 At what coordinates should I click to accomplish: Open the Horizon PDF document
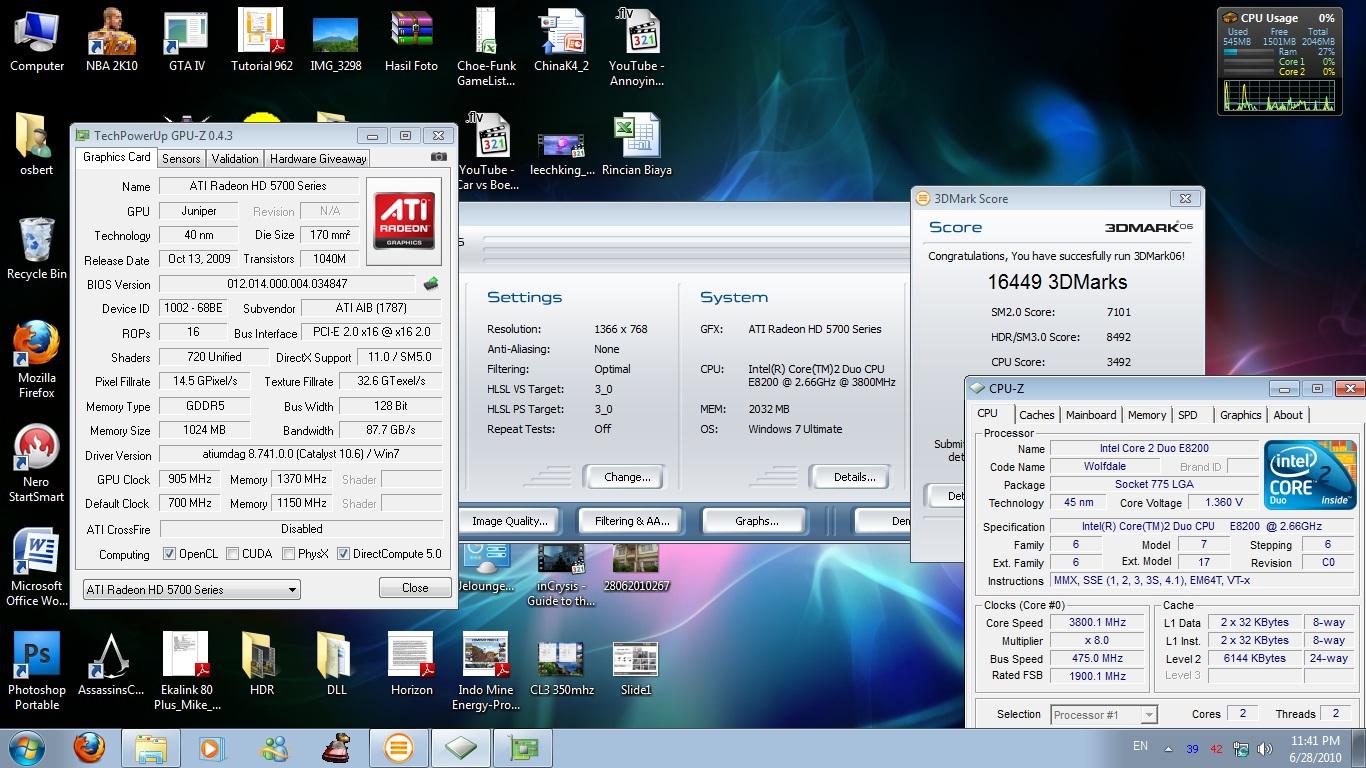coord(411,664)
